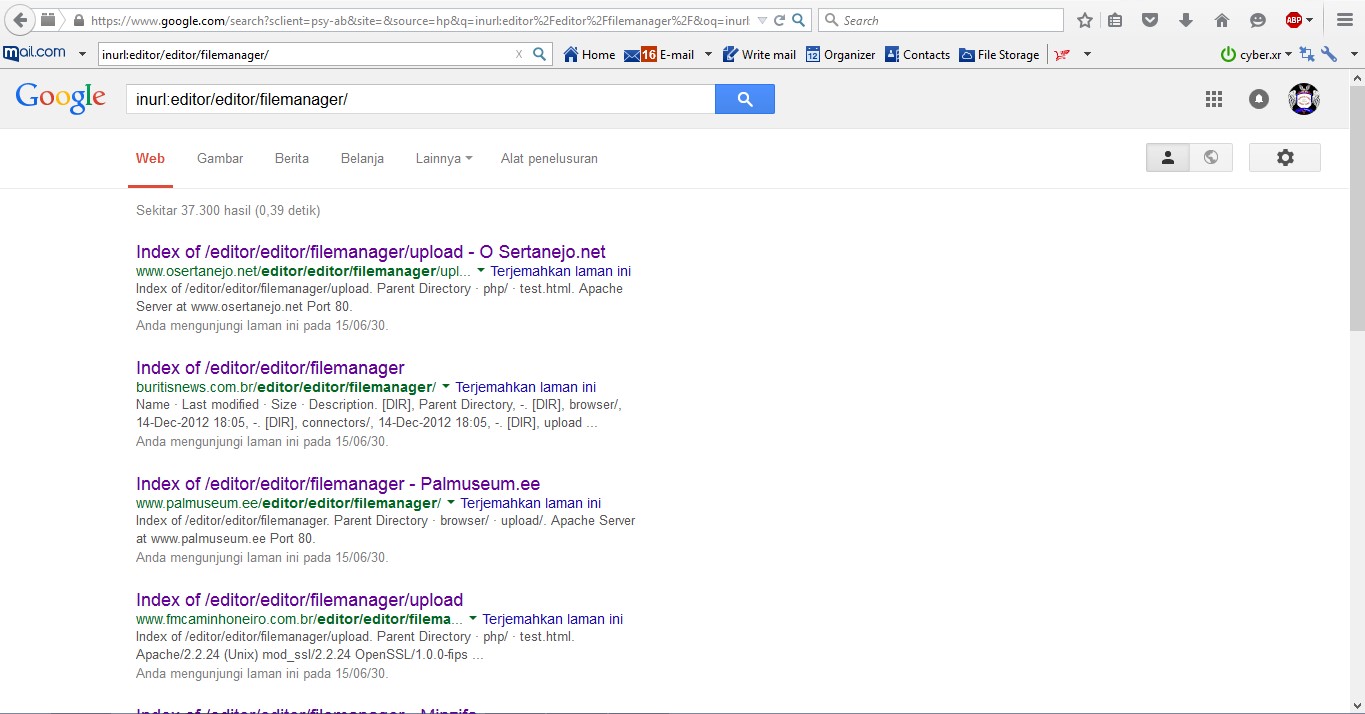Image resolution: width=1365 pixels, height=714 pixels.
Task: Open the cyber.xr account dropdown
Action: coord(1266,55)
